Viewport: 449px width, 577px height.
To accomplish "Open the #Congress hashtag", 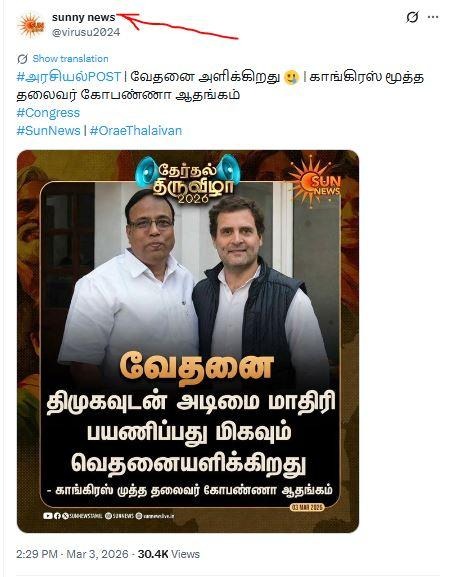I will point(48,113).
